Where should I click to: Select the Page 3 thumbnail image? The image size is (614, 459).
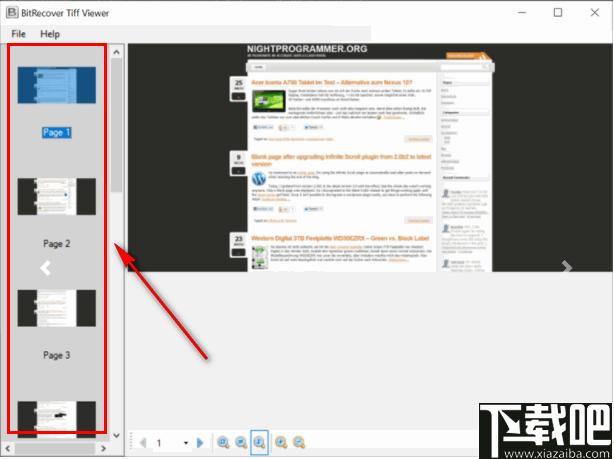pyautogui.click(x=57, y=308)
